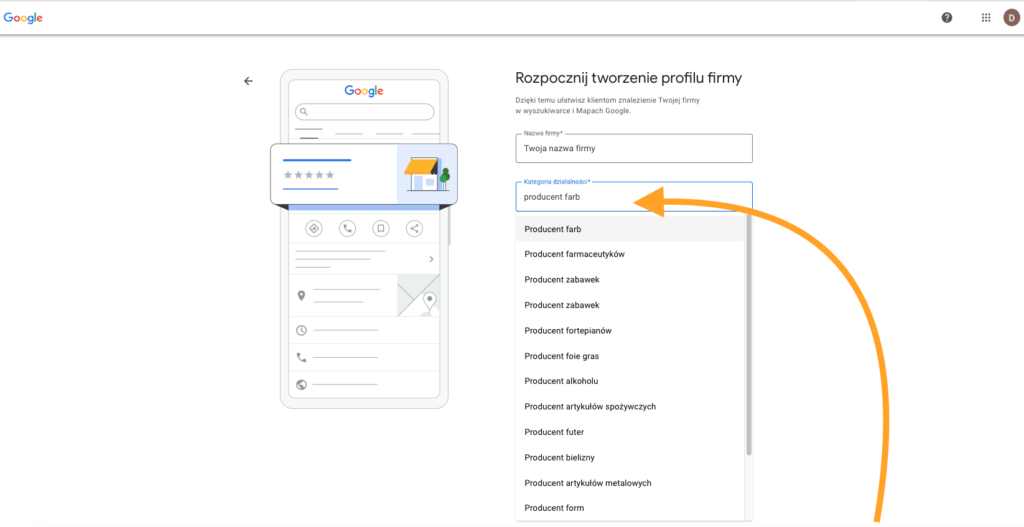Image resolution: width=1024 pixels, height=527 pixels.
Task: Click the Google logo inside phone mockup
Action: point(364,91)
